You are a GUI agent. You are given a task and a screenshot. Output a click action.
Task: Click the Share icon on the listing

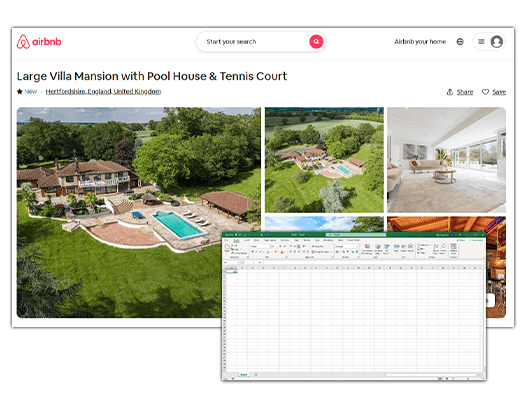click(x=450, y=92)
